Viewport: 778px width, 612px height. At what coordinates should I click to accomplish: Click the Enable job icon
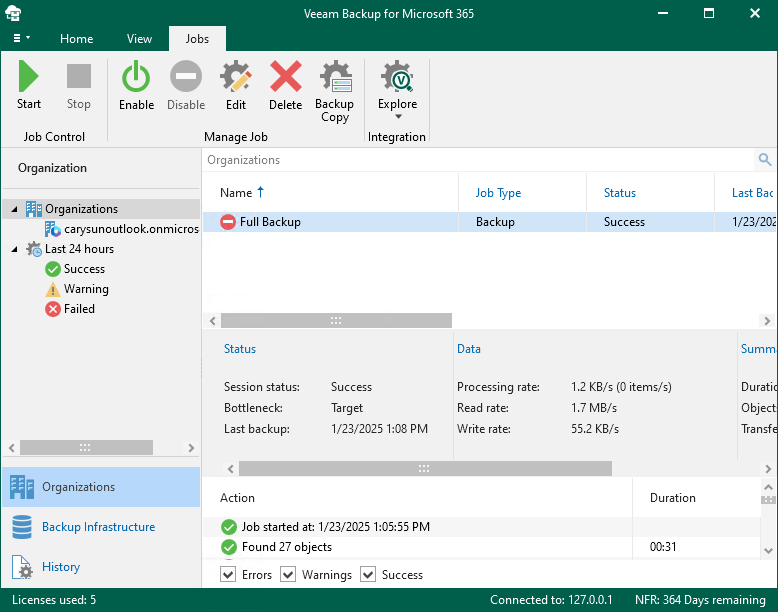coord(136,86)
